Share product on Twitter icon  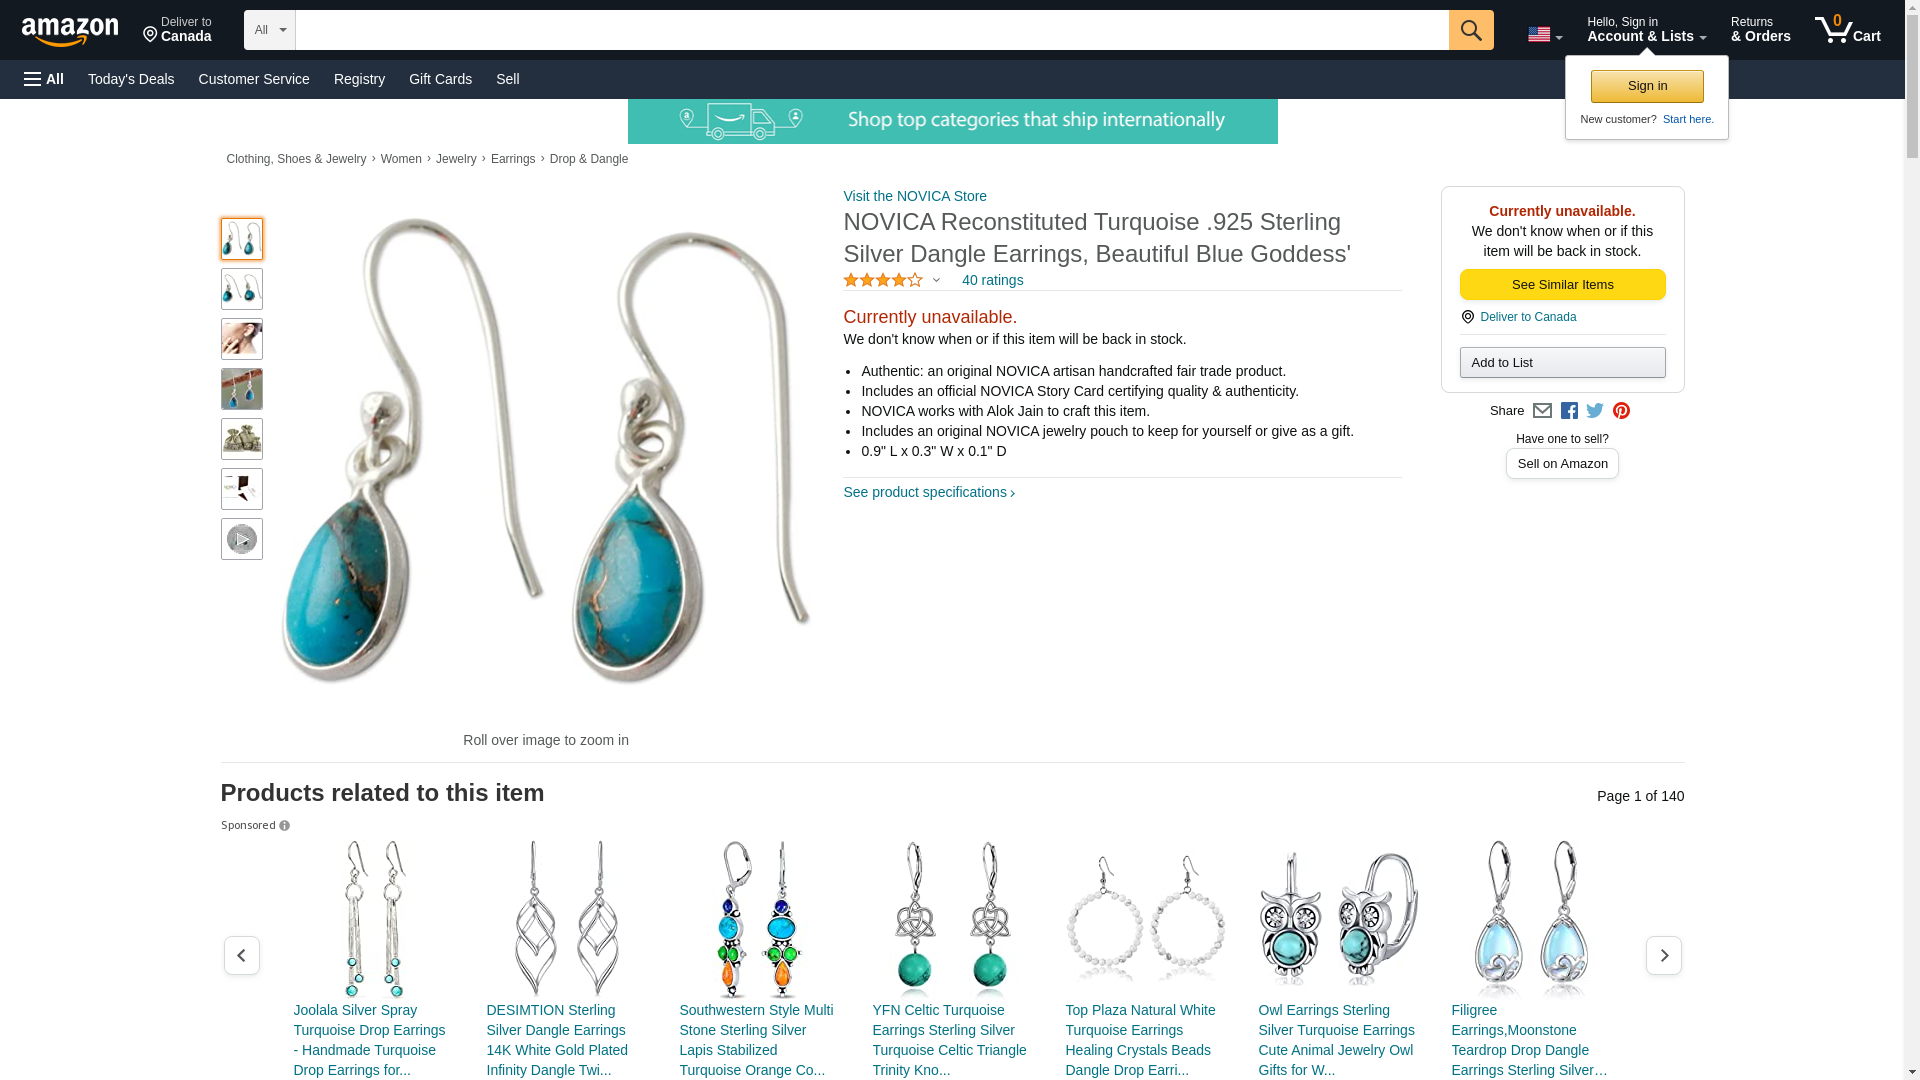coord(1595,411)
